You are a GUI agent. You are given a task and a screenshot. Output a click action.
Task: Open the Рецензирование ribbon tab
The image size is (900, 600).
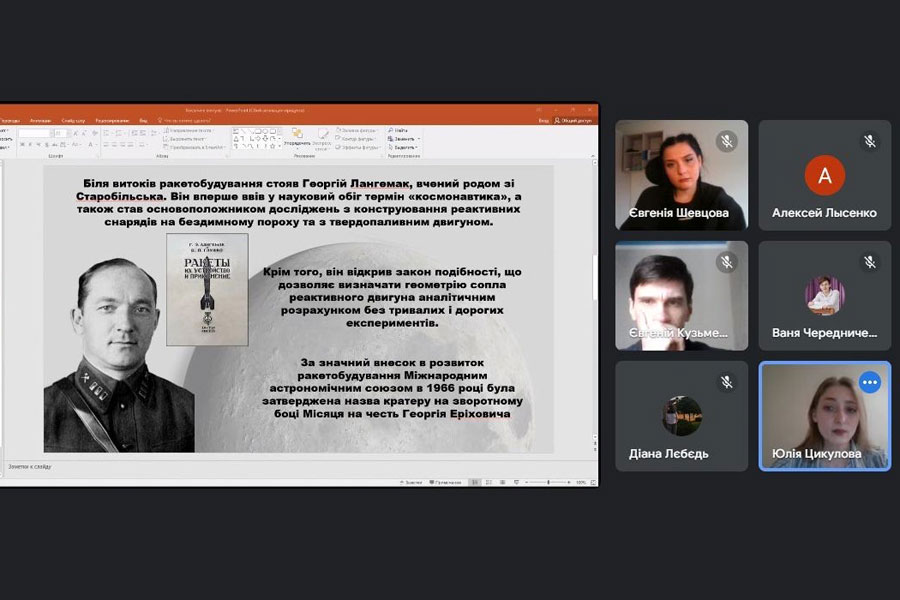point(112,121)
